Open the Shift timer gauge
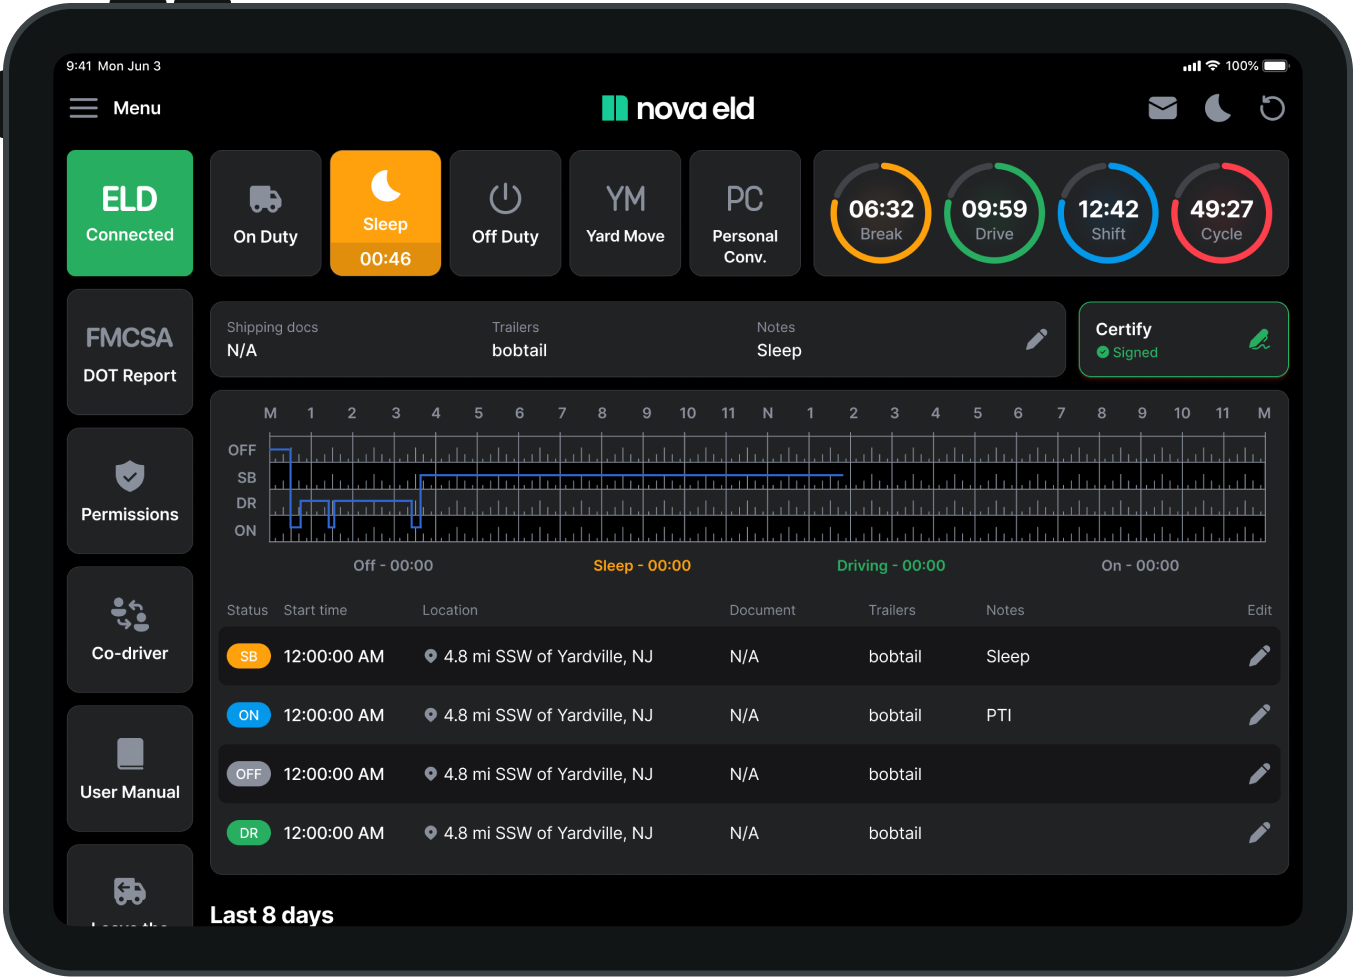Viewport: 1353px width, 977px height. click(1108, 213)
